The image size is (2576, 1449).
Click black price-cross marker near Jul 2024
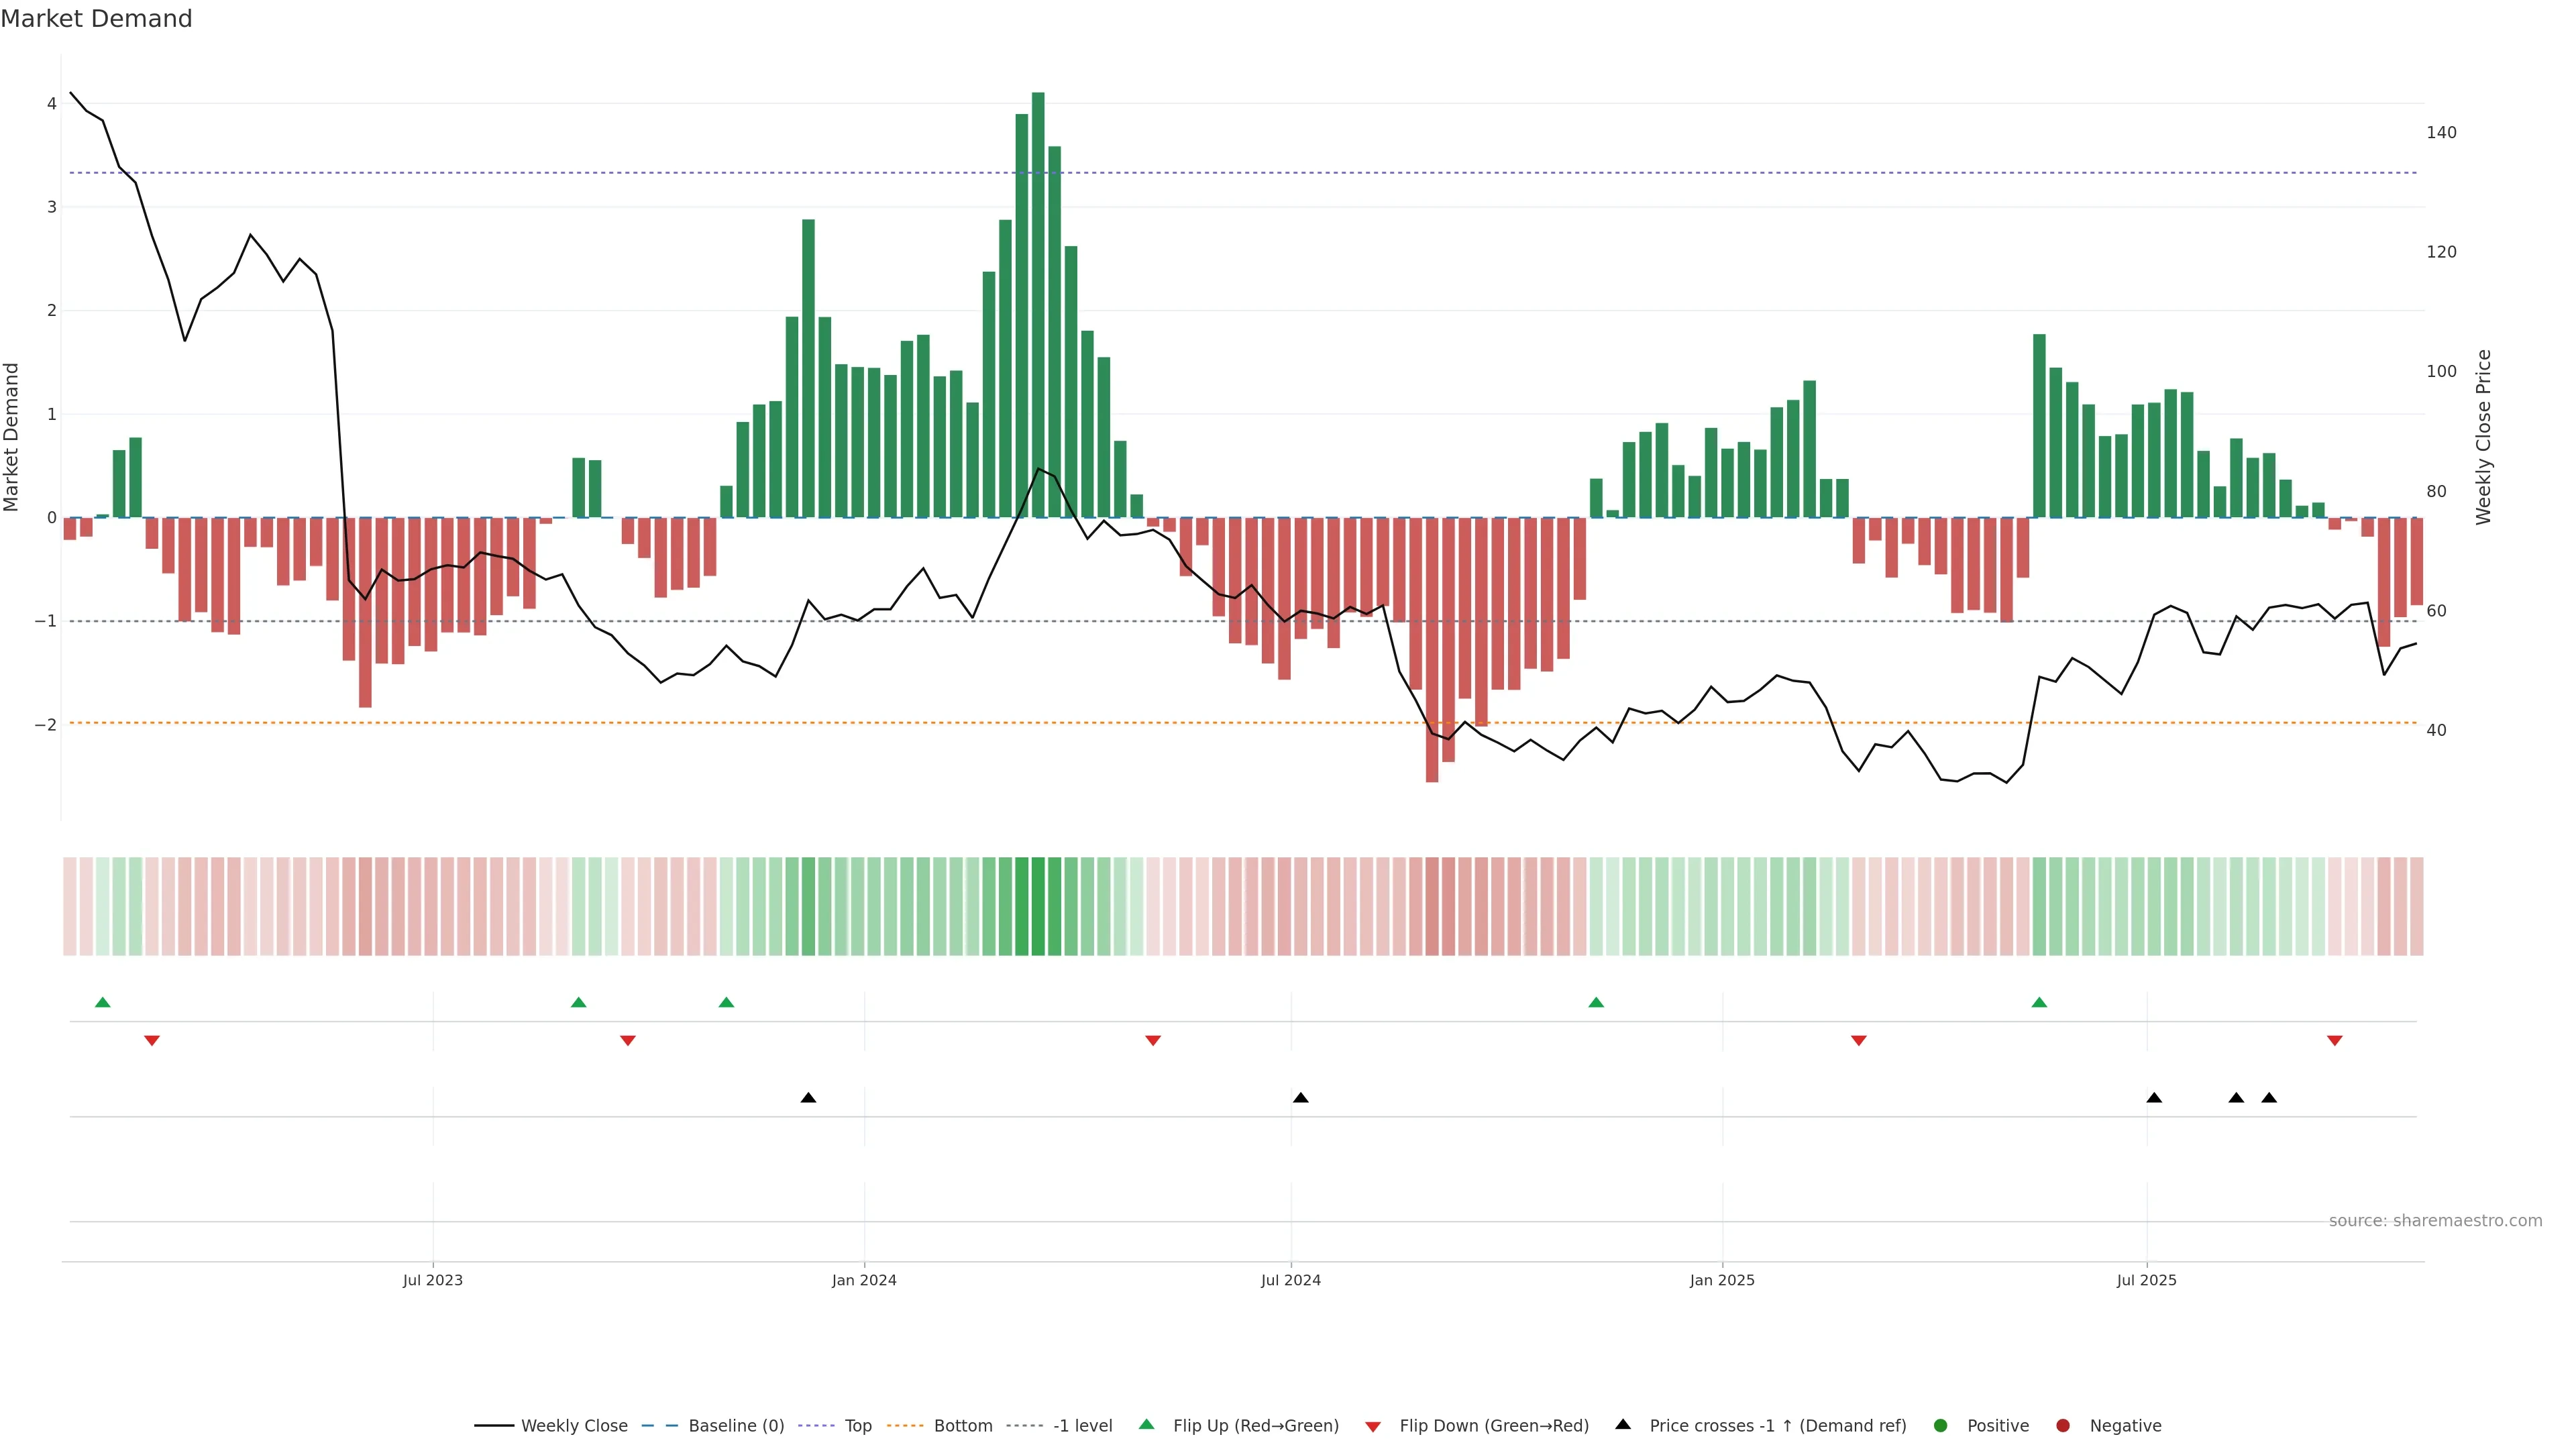coord(1300,1098)
